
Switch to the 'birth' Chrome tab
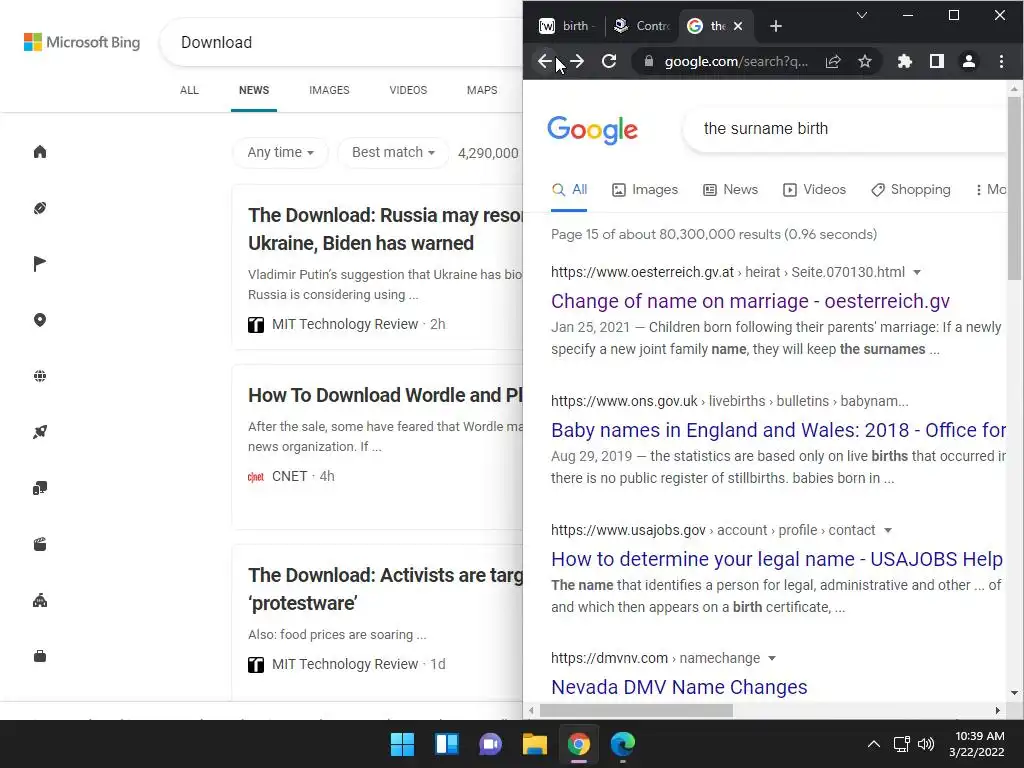coord(566,26)
